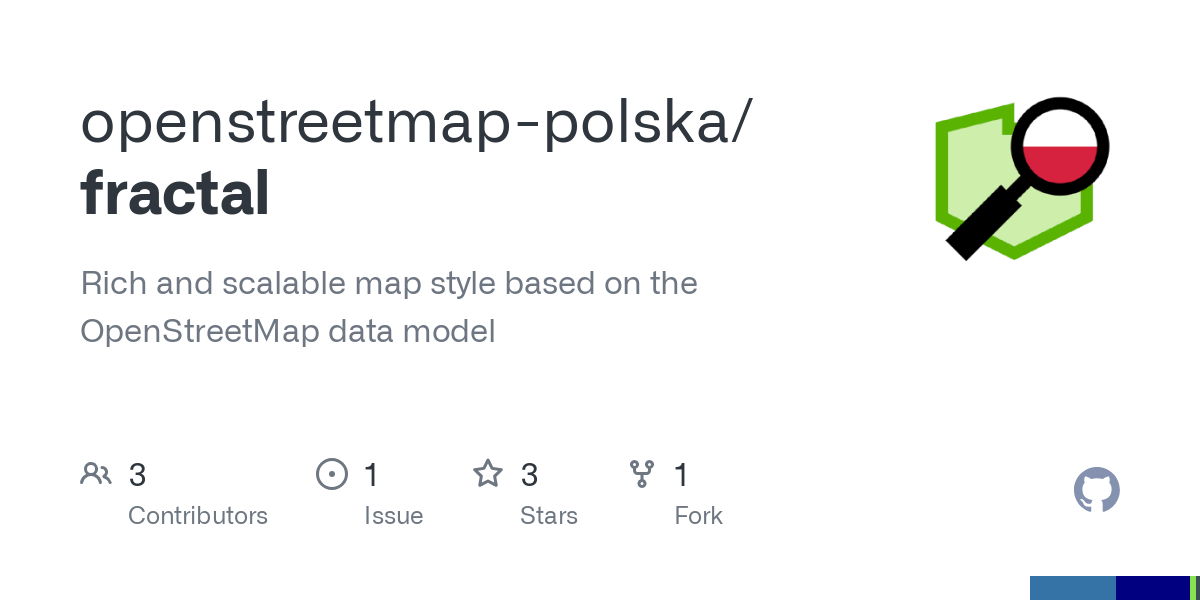Click the Fork label

point(698,516)
